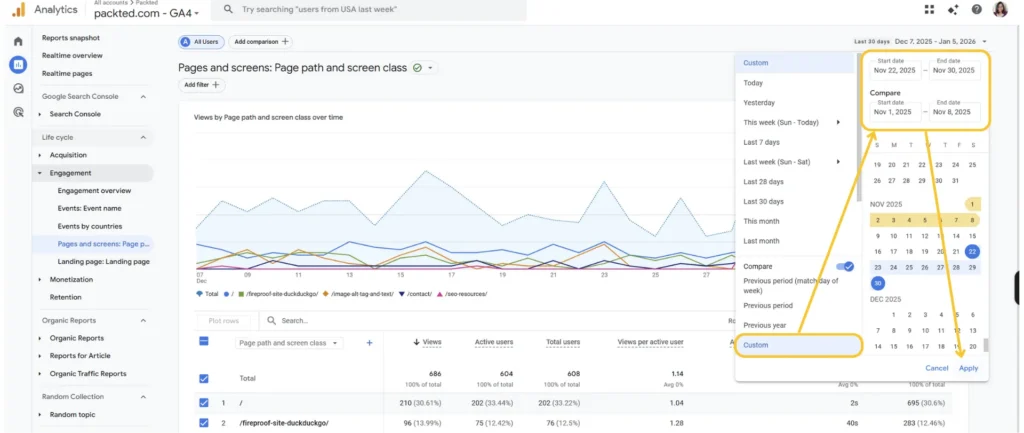
Task: Uncheck the /fireproof-site-duckduckgo/ row checkbox
Action: point(204,422)
